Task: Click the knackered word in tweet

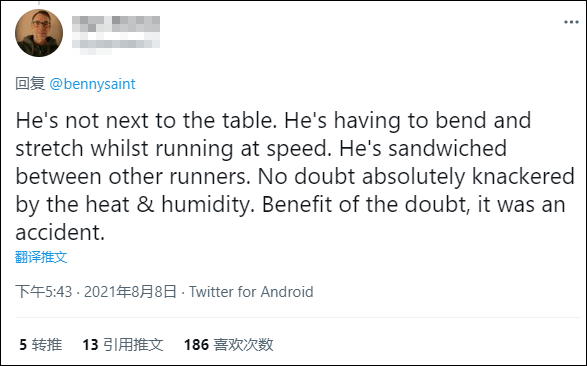Action: coord(523,176)
